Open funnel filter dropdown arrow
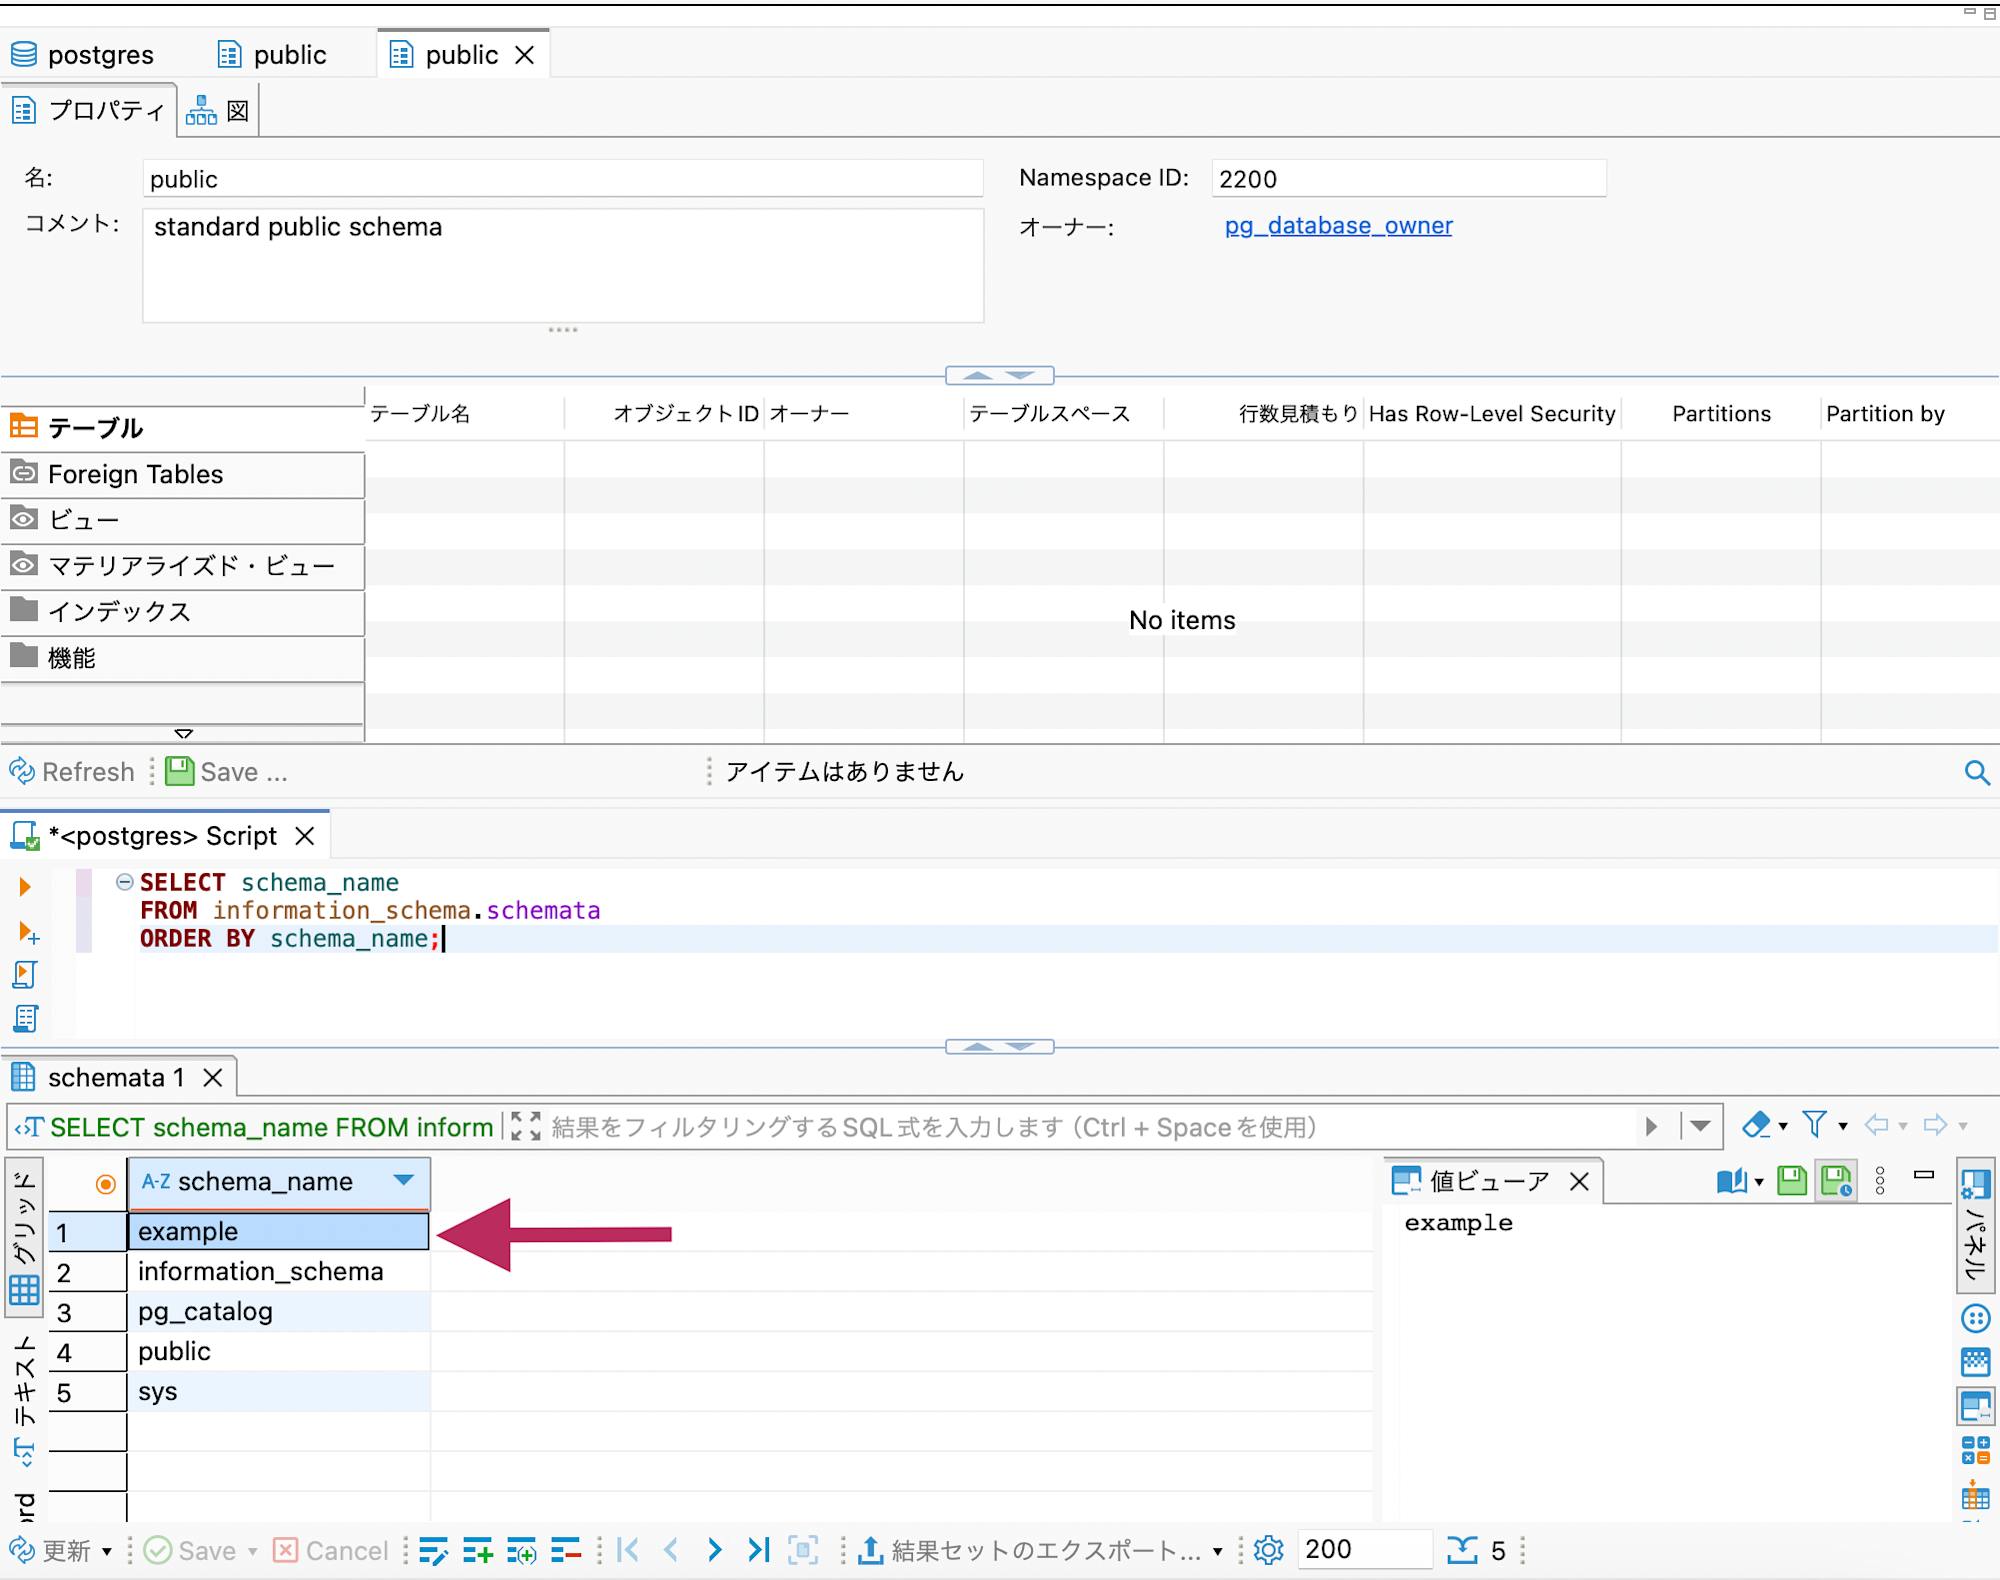 tap(1843, 1127)
